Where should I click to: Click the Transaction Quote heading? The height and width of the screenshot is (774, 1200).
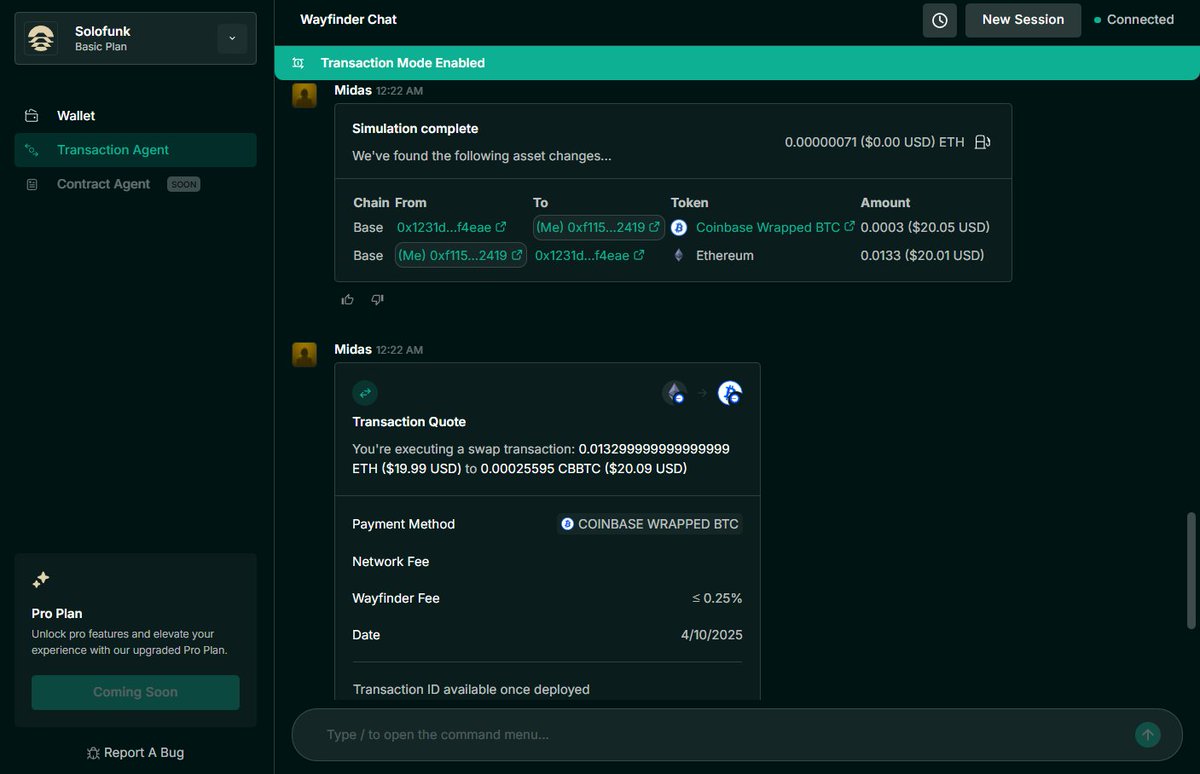(409, 422)
